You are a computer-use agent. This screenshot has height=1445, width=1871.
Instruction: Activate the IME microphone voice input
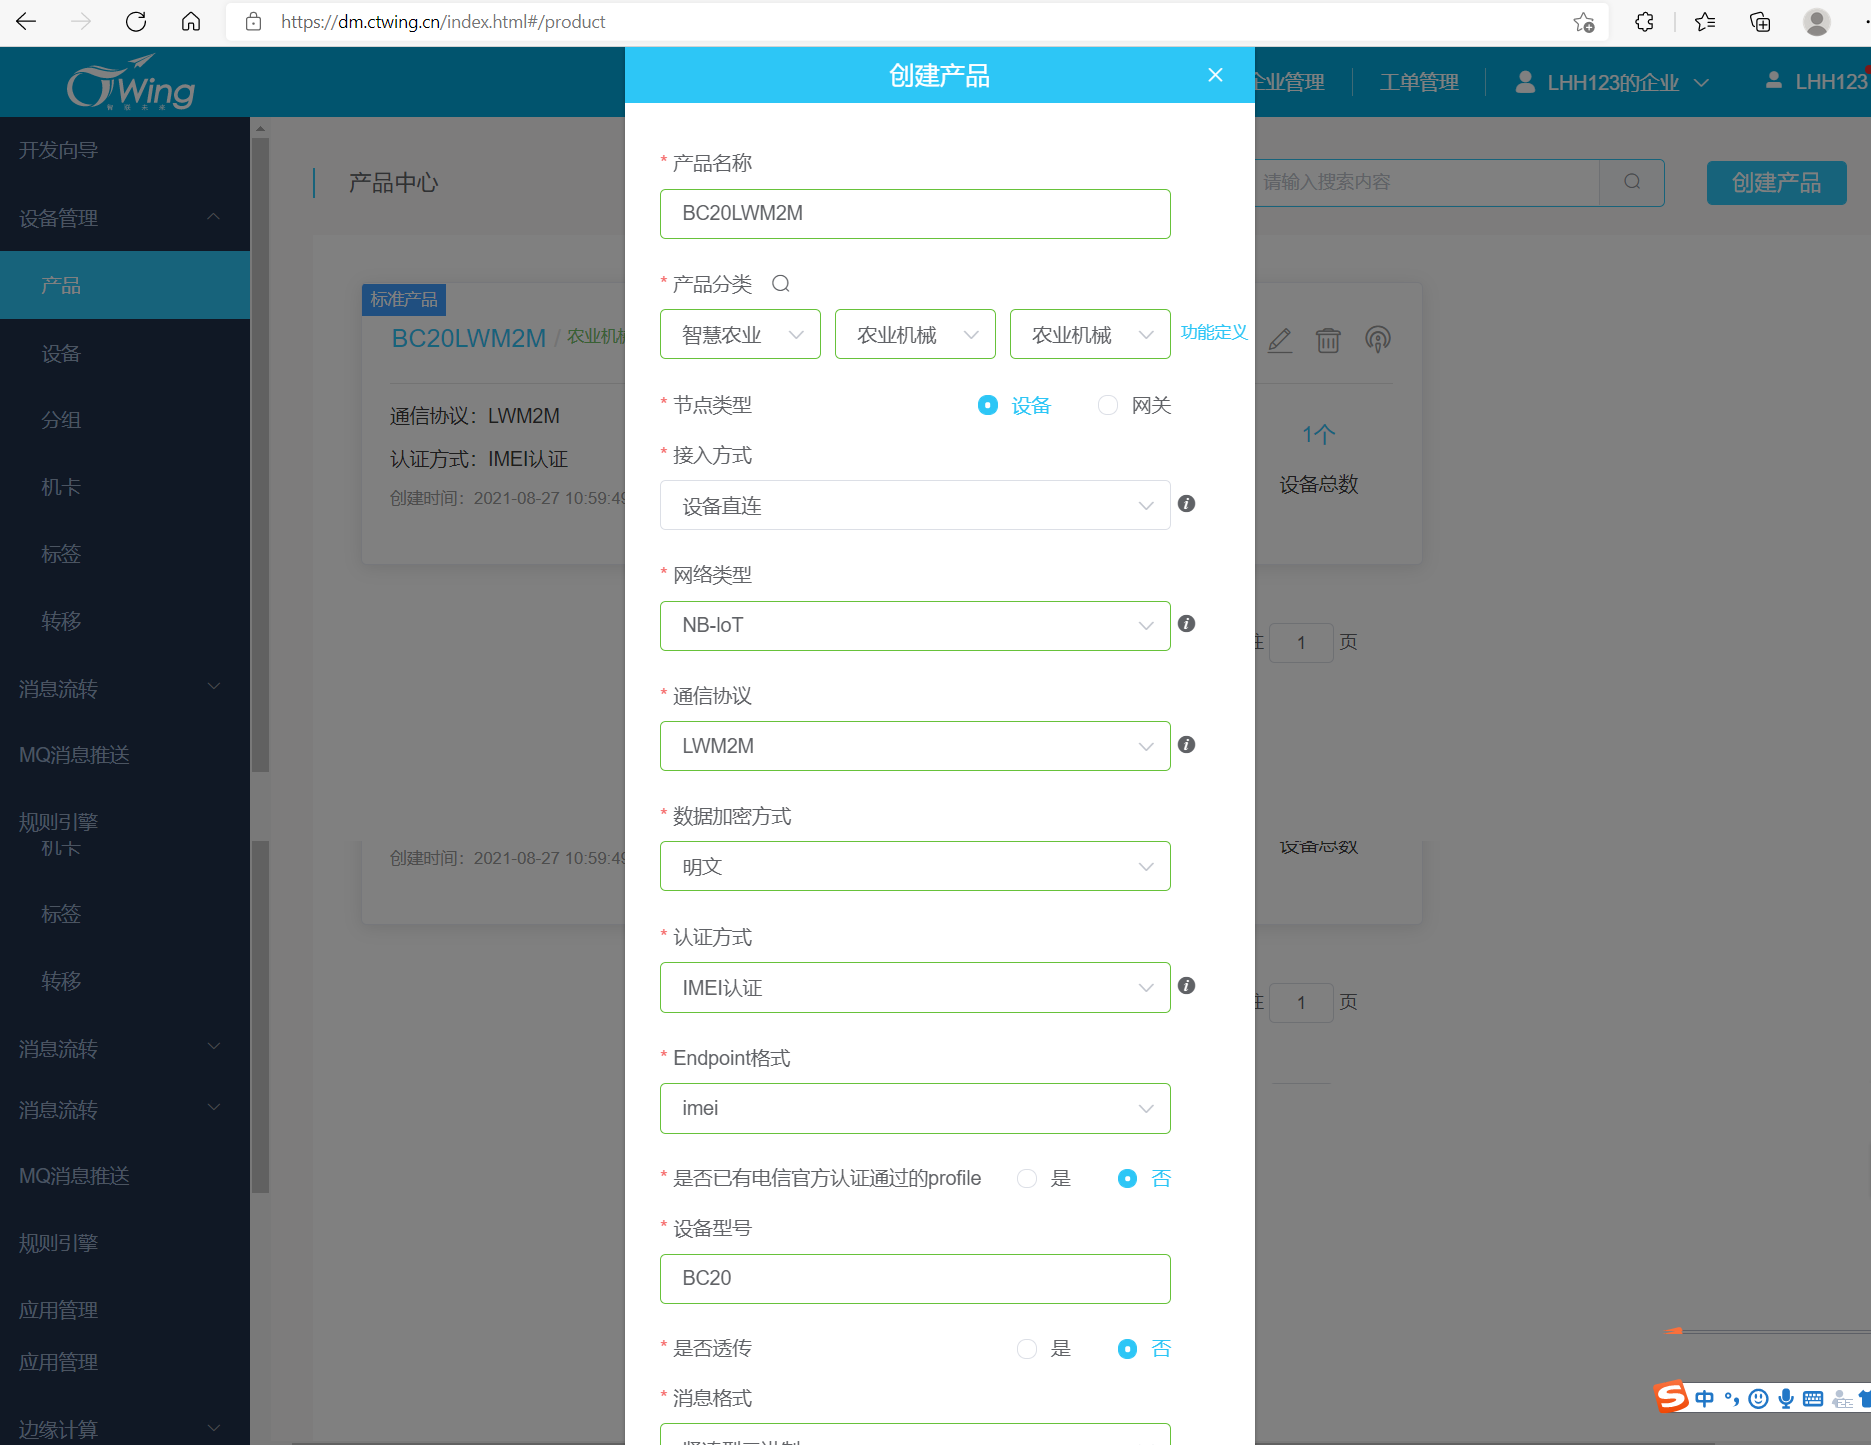(x=1786, y=1399)
